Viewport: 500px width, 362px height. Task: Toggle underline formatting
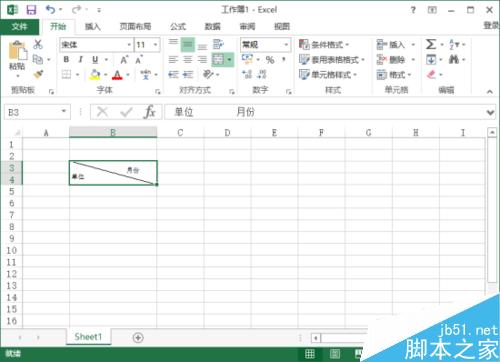tap(95, 59)
